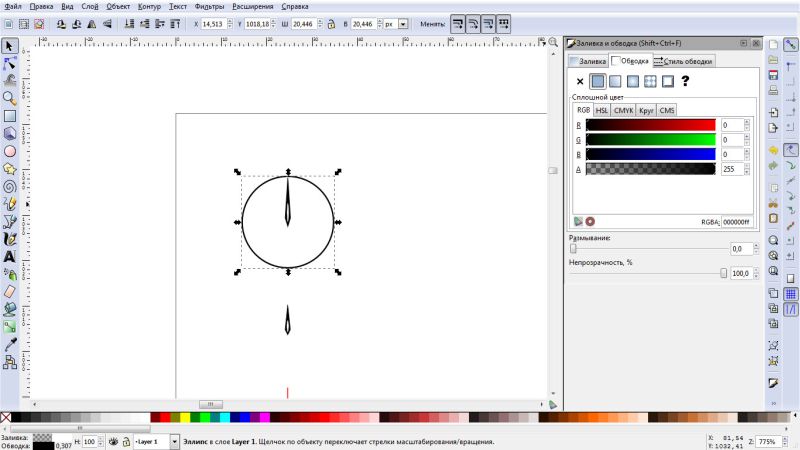Click the Save document icon
Viewport: 800px width, 450px height.
click(x=773, y=75)
